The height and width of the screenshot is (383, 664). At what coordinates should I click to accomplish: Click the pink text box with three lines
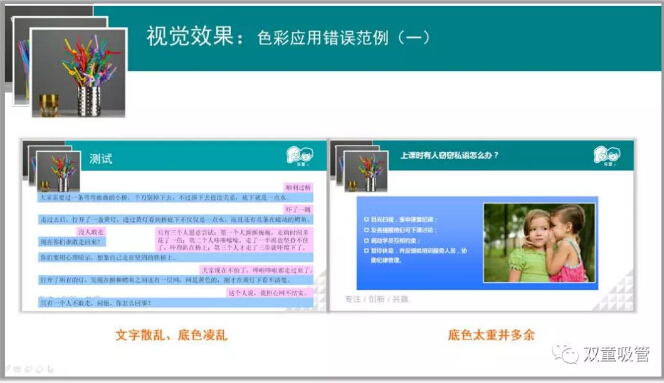(x=234, y=240)
